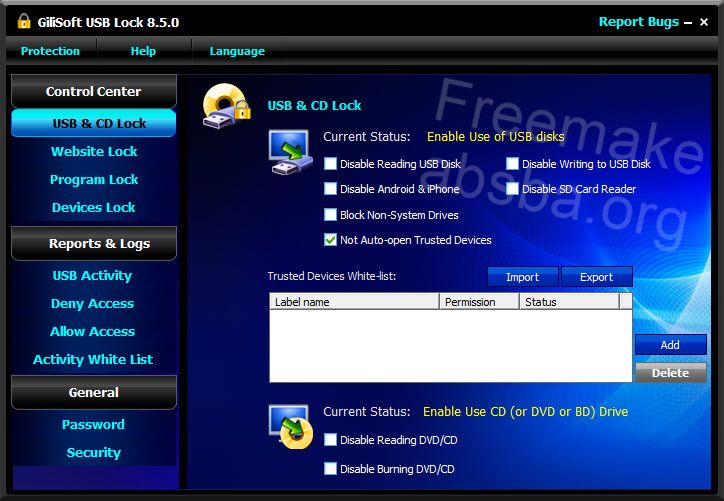Open Password settings
The width and height of the screenshot is (724, 501).
coord(93,424)
